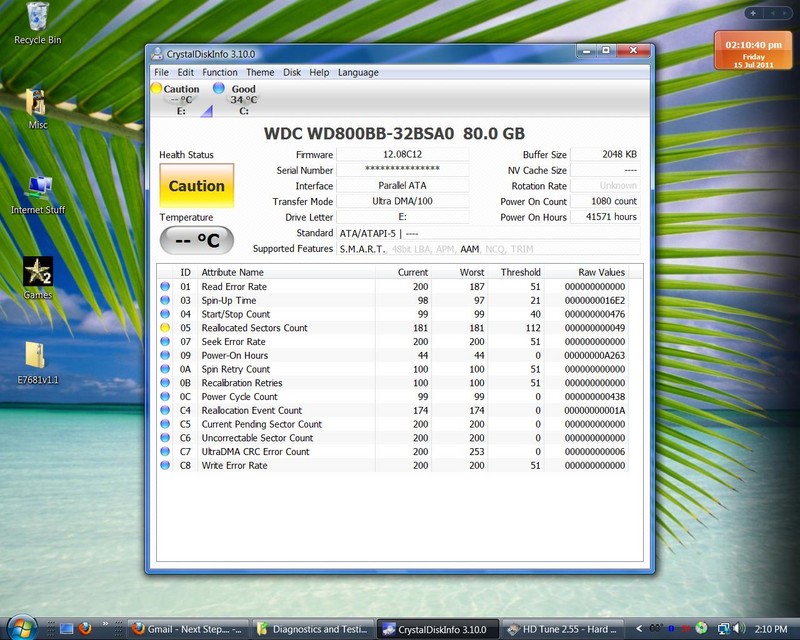Click the WDC WD800BB-32BSA0 80.0 GB title
Image resolution: width=800 pixels, height=640 pixels.
(394, 134)
